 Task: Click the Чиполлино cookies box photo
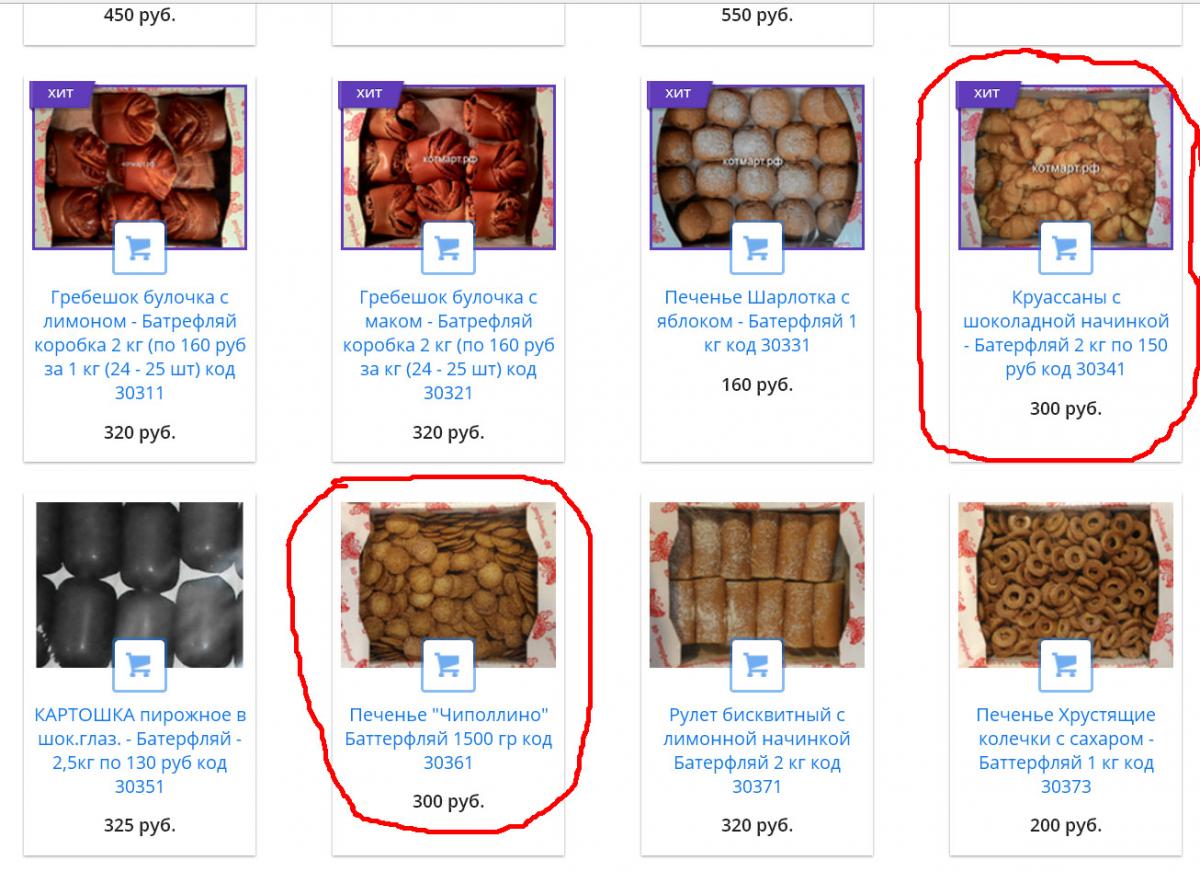tap(448, 585)
